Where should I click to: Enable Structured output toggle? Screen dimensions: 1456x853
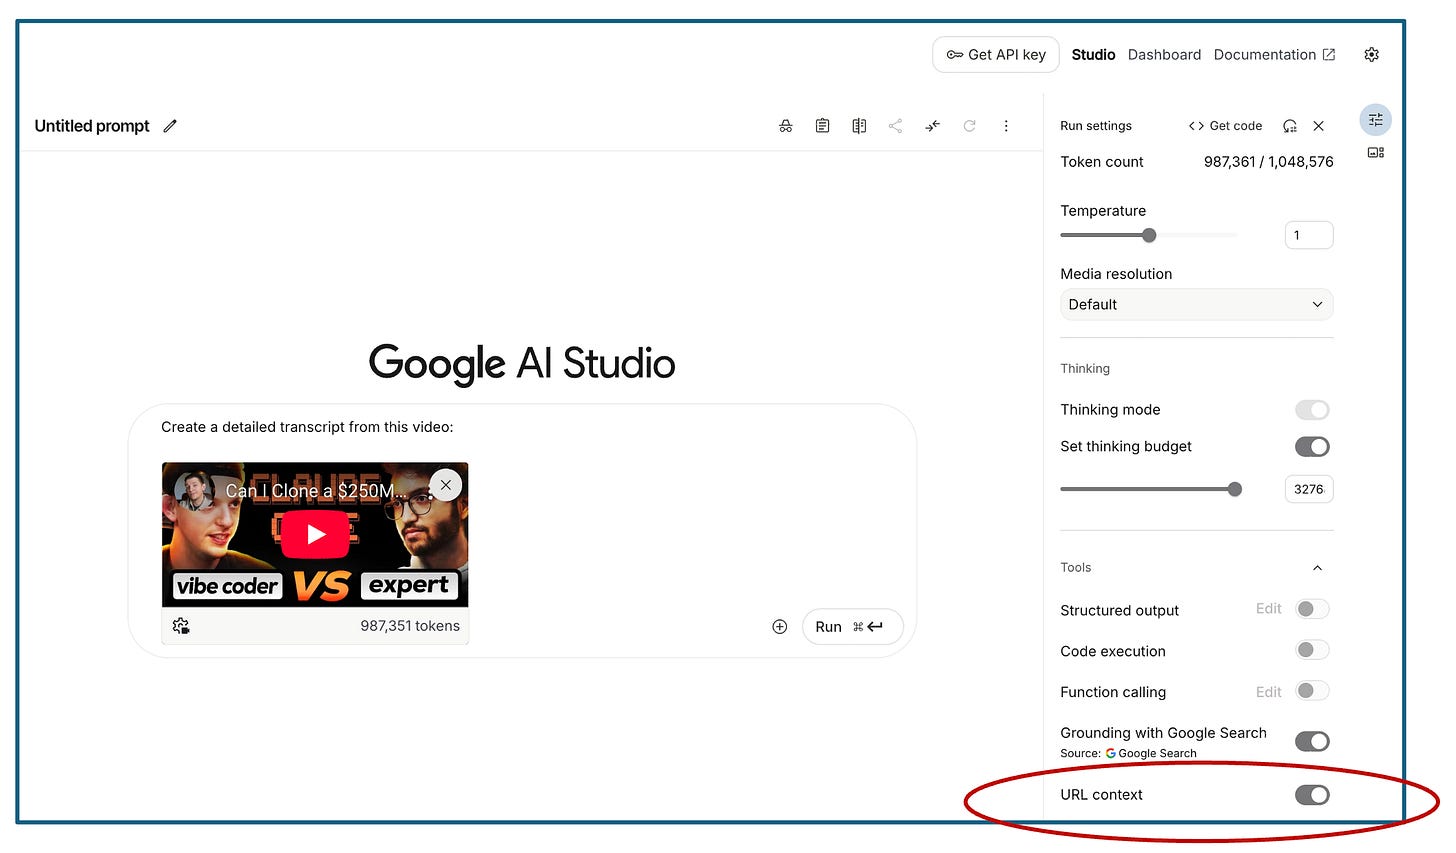1312,609
